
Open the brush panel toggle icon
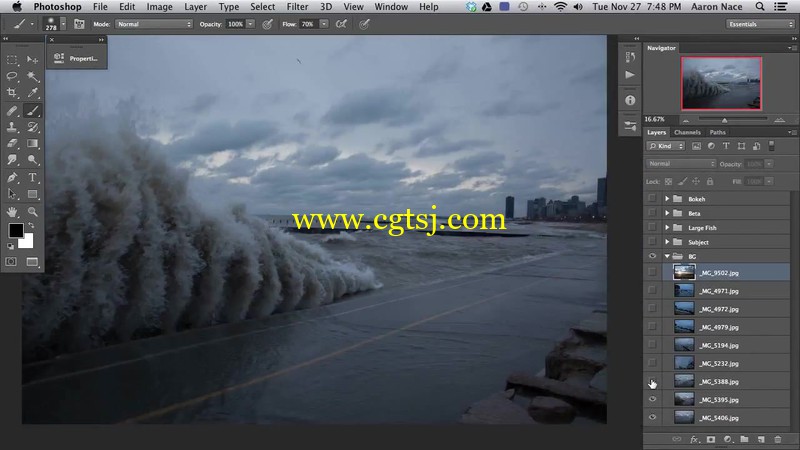click(x=79, y=24)
